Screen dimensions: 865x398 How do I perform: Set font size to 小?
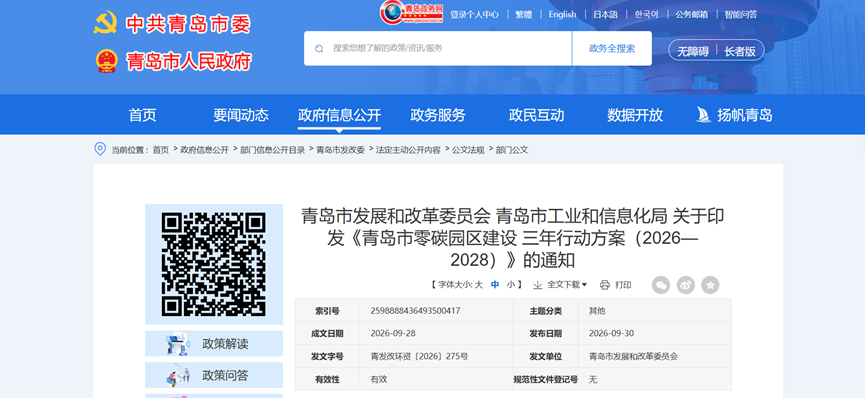[511, 285]
